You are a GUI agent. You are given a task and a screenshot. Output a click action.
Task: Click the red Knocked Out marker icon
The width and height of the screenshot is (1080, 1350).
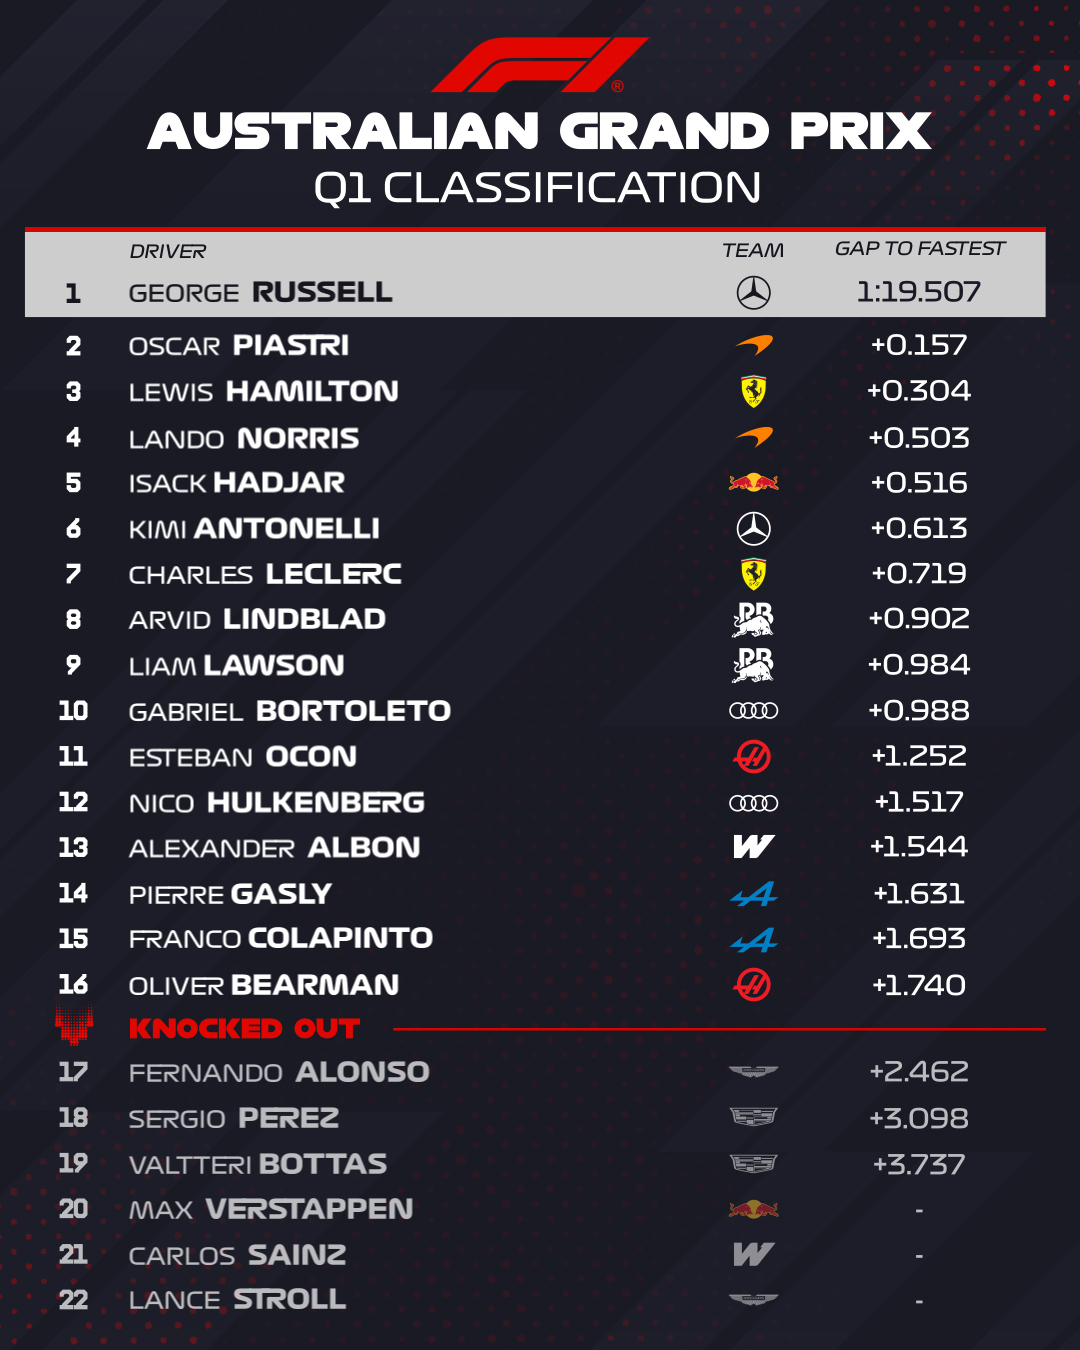(74, 1025)
